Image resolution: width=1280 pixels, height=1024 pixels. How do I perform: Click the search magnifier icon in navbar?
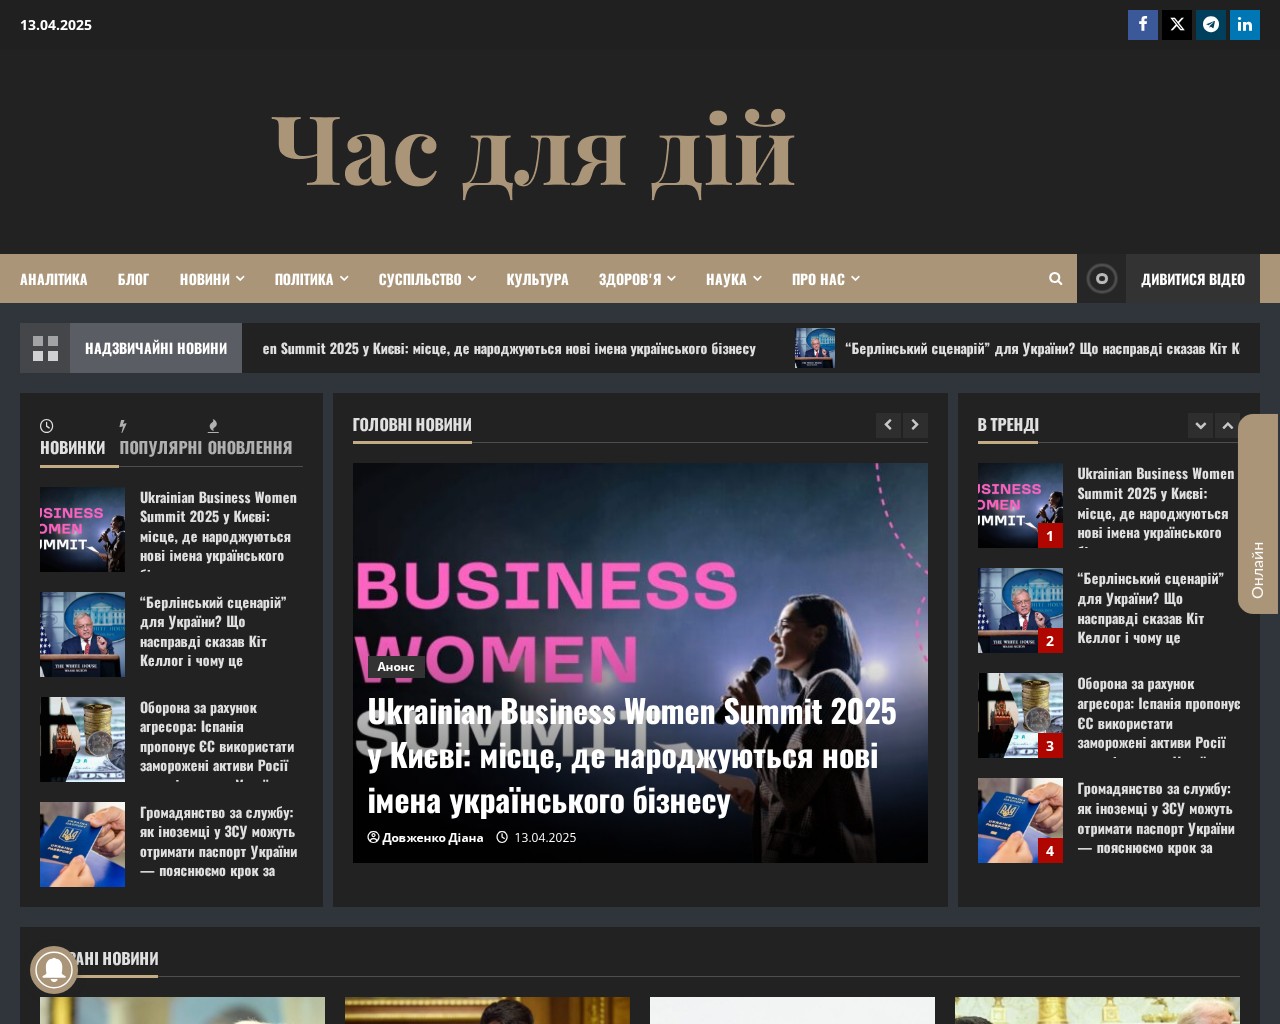pos(1055,279)
